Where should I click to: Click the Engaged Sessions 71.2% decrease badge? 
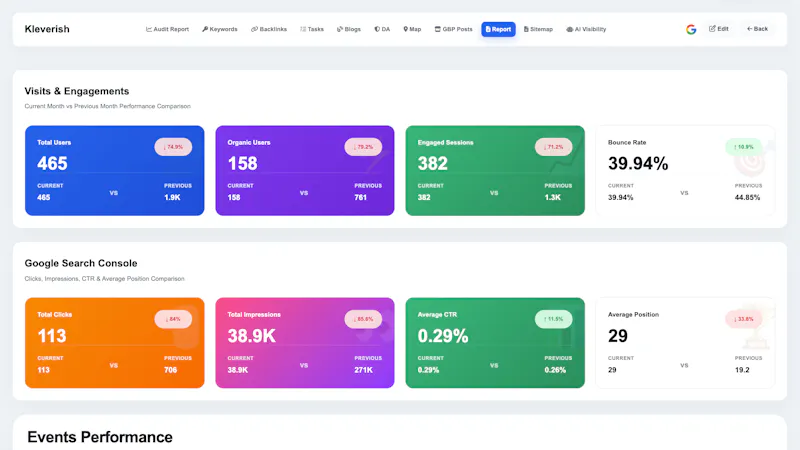554,147
